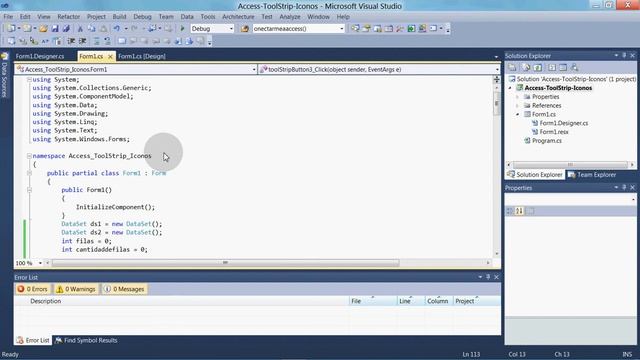
Task: Switch Properties panel to Categorized view
Action: point(509,211)
